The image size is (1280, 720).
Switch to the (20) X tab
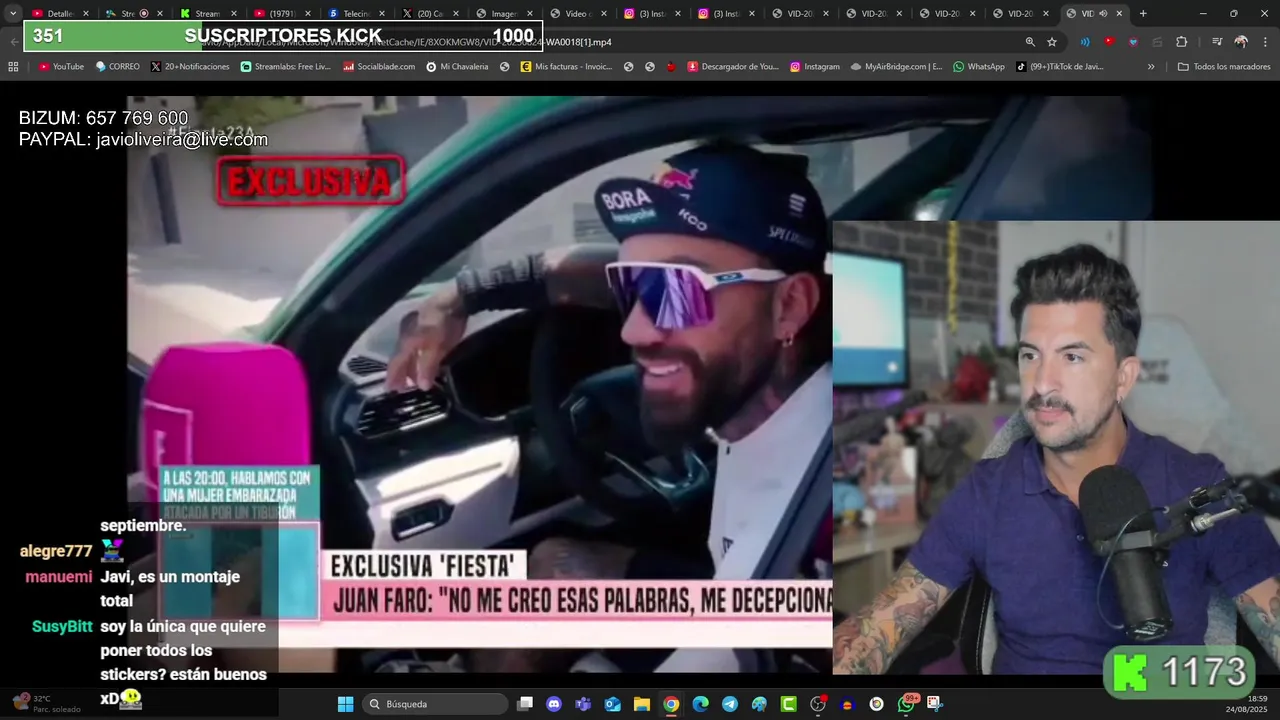pyautogui.click(x=428, y=13)
